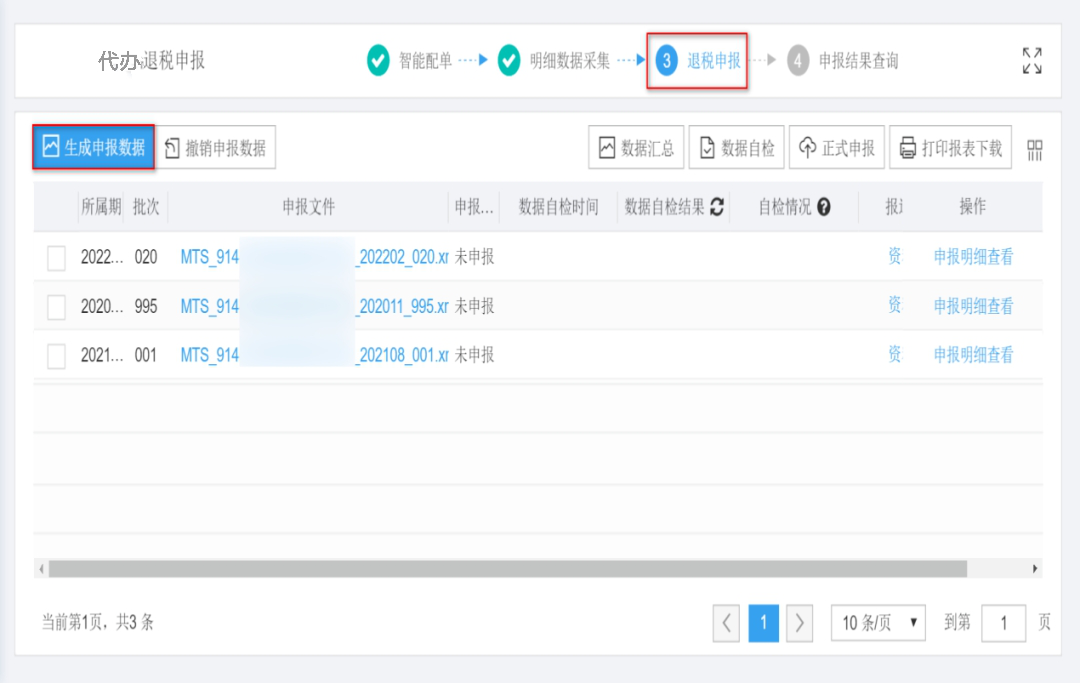
Task: Click the 申报文件 column header
Action: (309, 207)
